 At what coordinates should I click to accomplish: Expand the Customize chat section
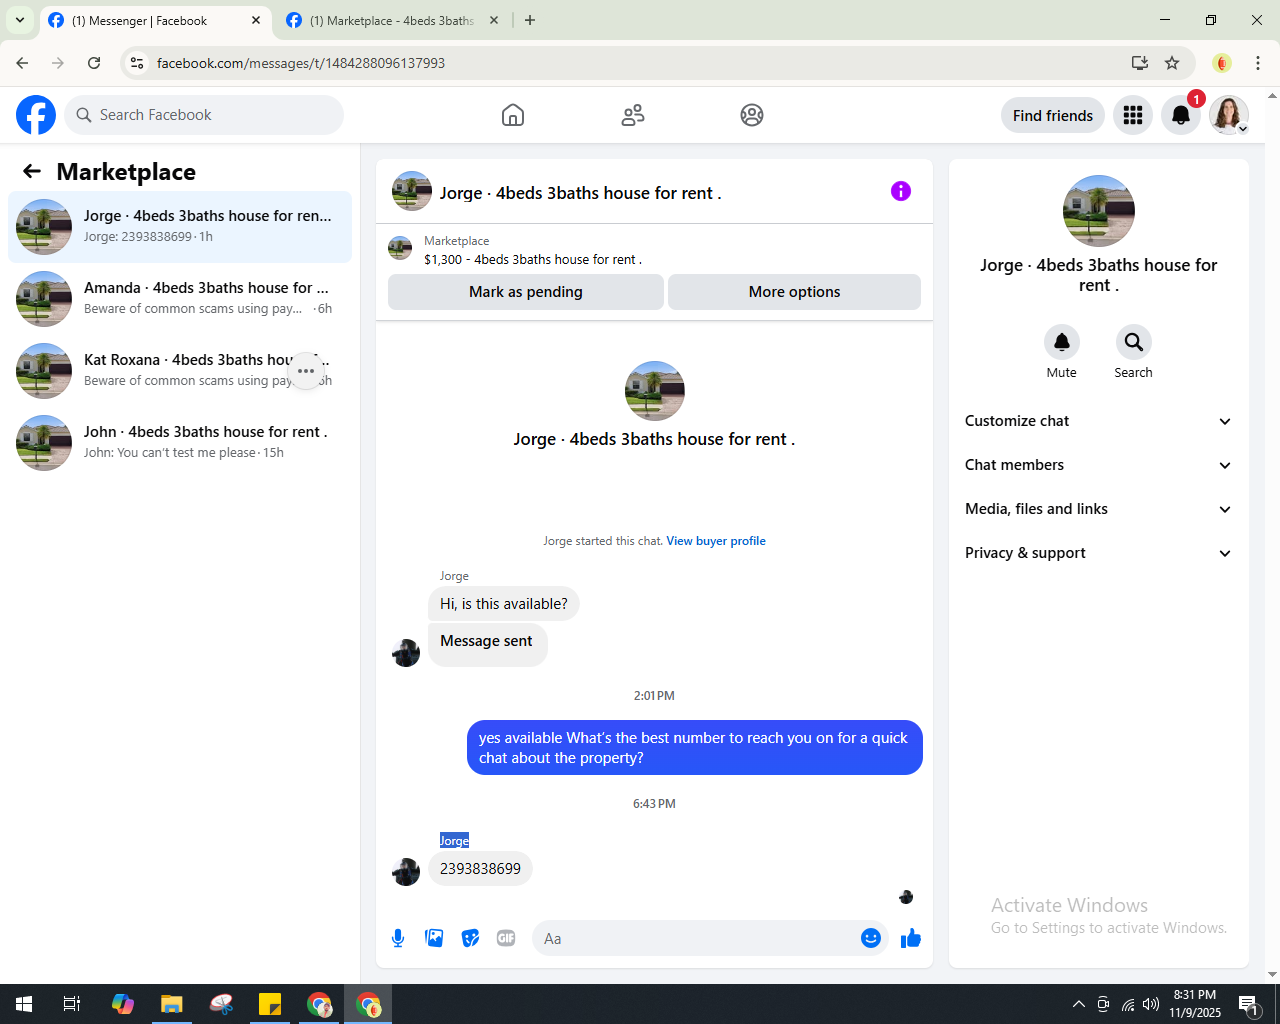click(1099, 421)
